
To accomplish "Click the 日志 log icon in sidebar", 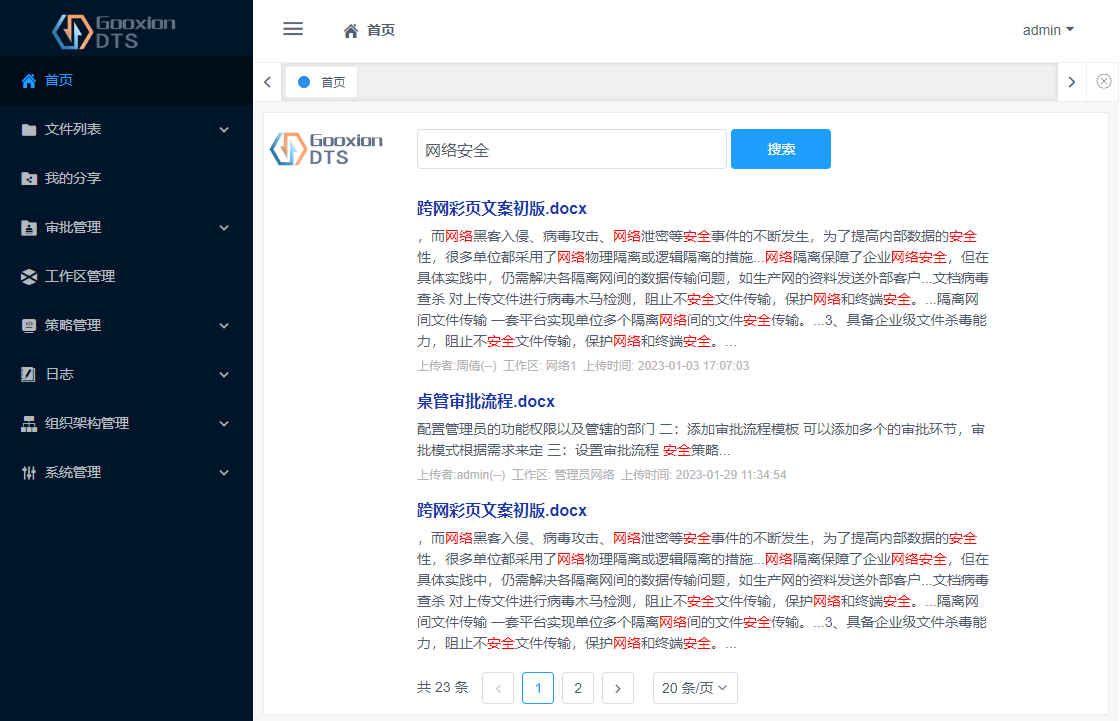I will pos(29,375).
